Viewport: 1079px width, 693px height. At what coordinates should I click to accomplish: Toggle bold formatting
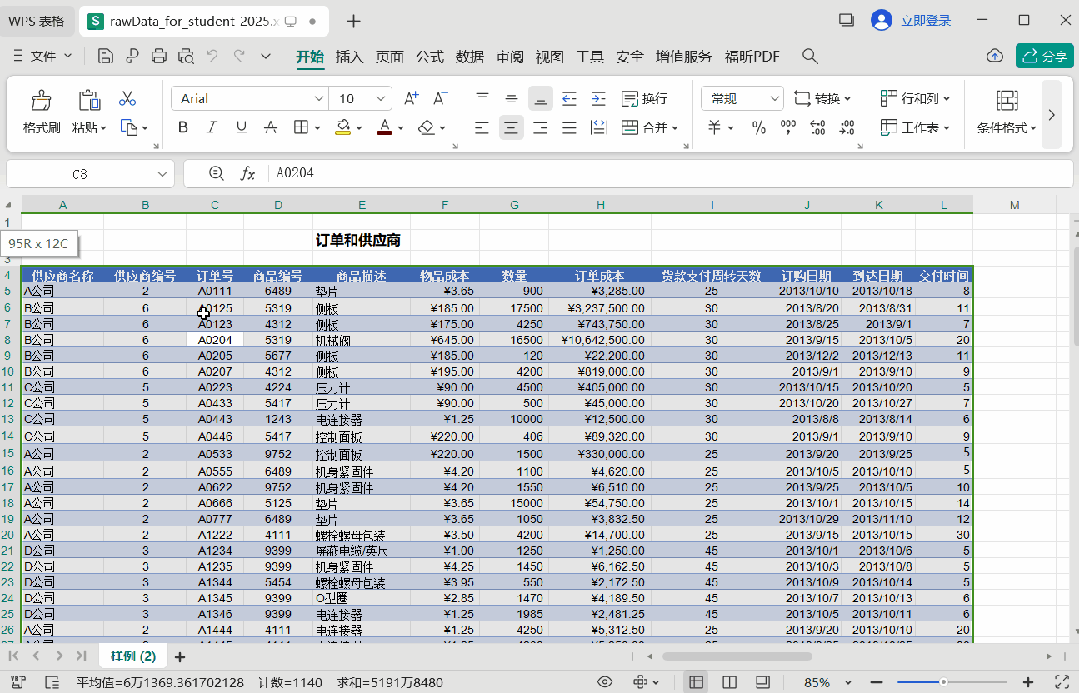183,127
